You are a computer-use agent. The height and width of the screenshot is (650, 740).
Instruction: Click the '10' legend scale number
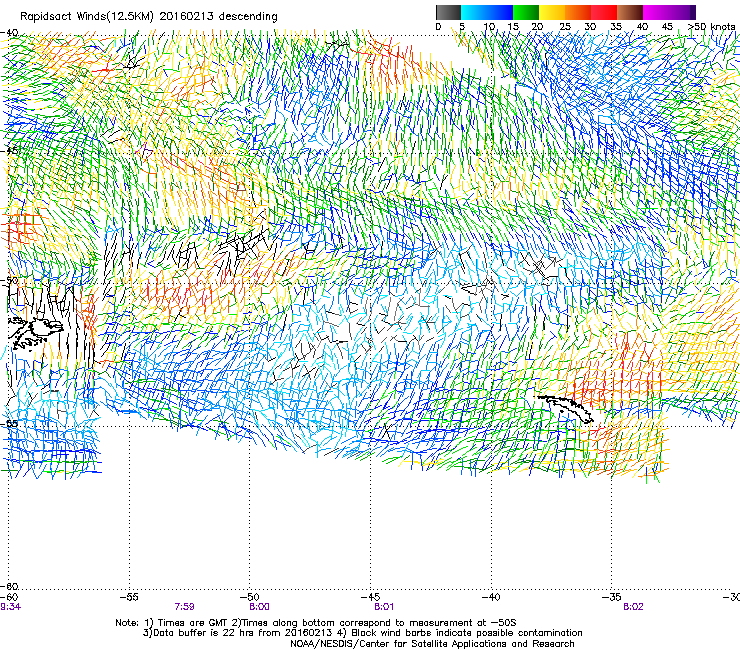point(489,27)
